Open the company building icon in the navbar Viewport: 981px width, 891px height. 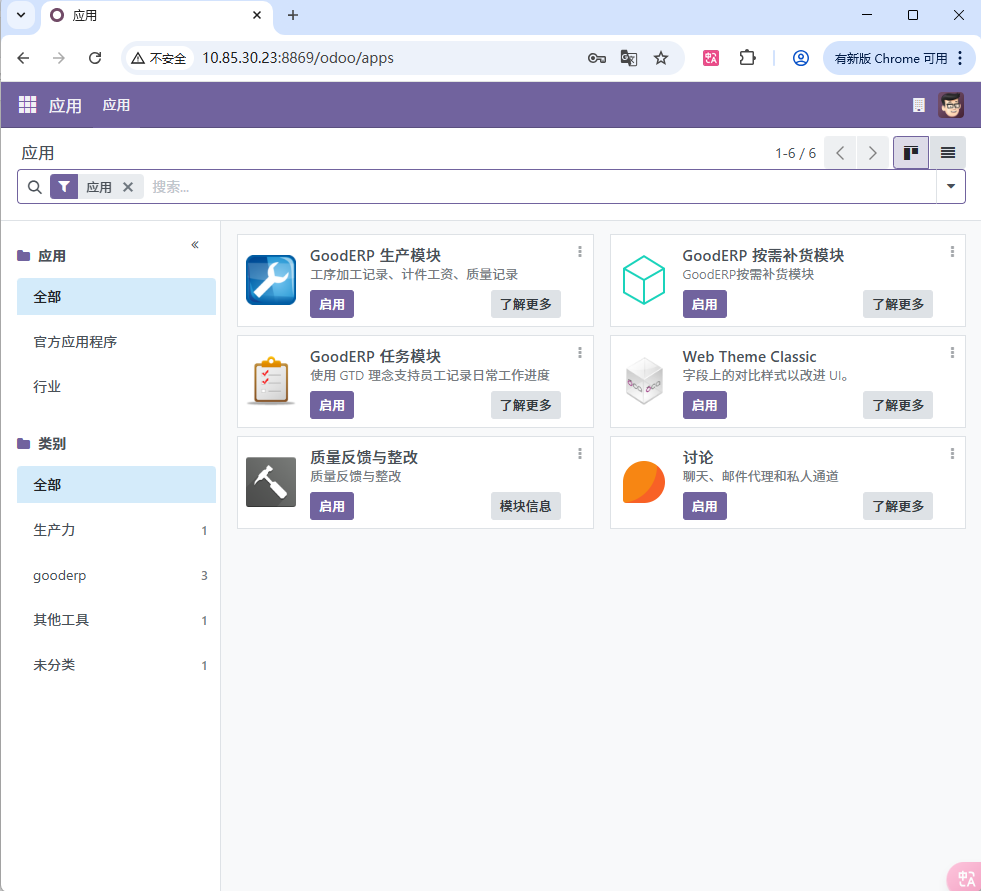point(918,105)
